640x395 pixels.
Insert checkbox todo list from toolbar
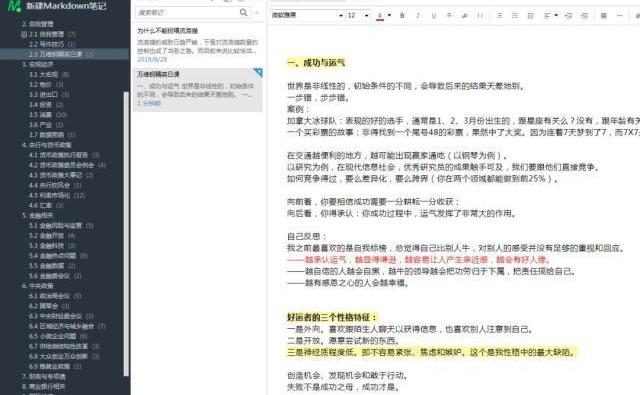pos(531,16)
